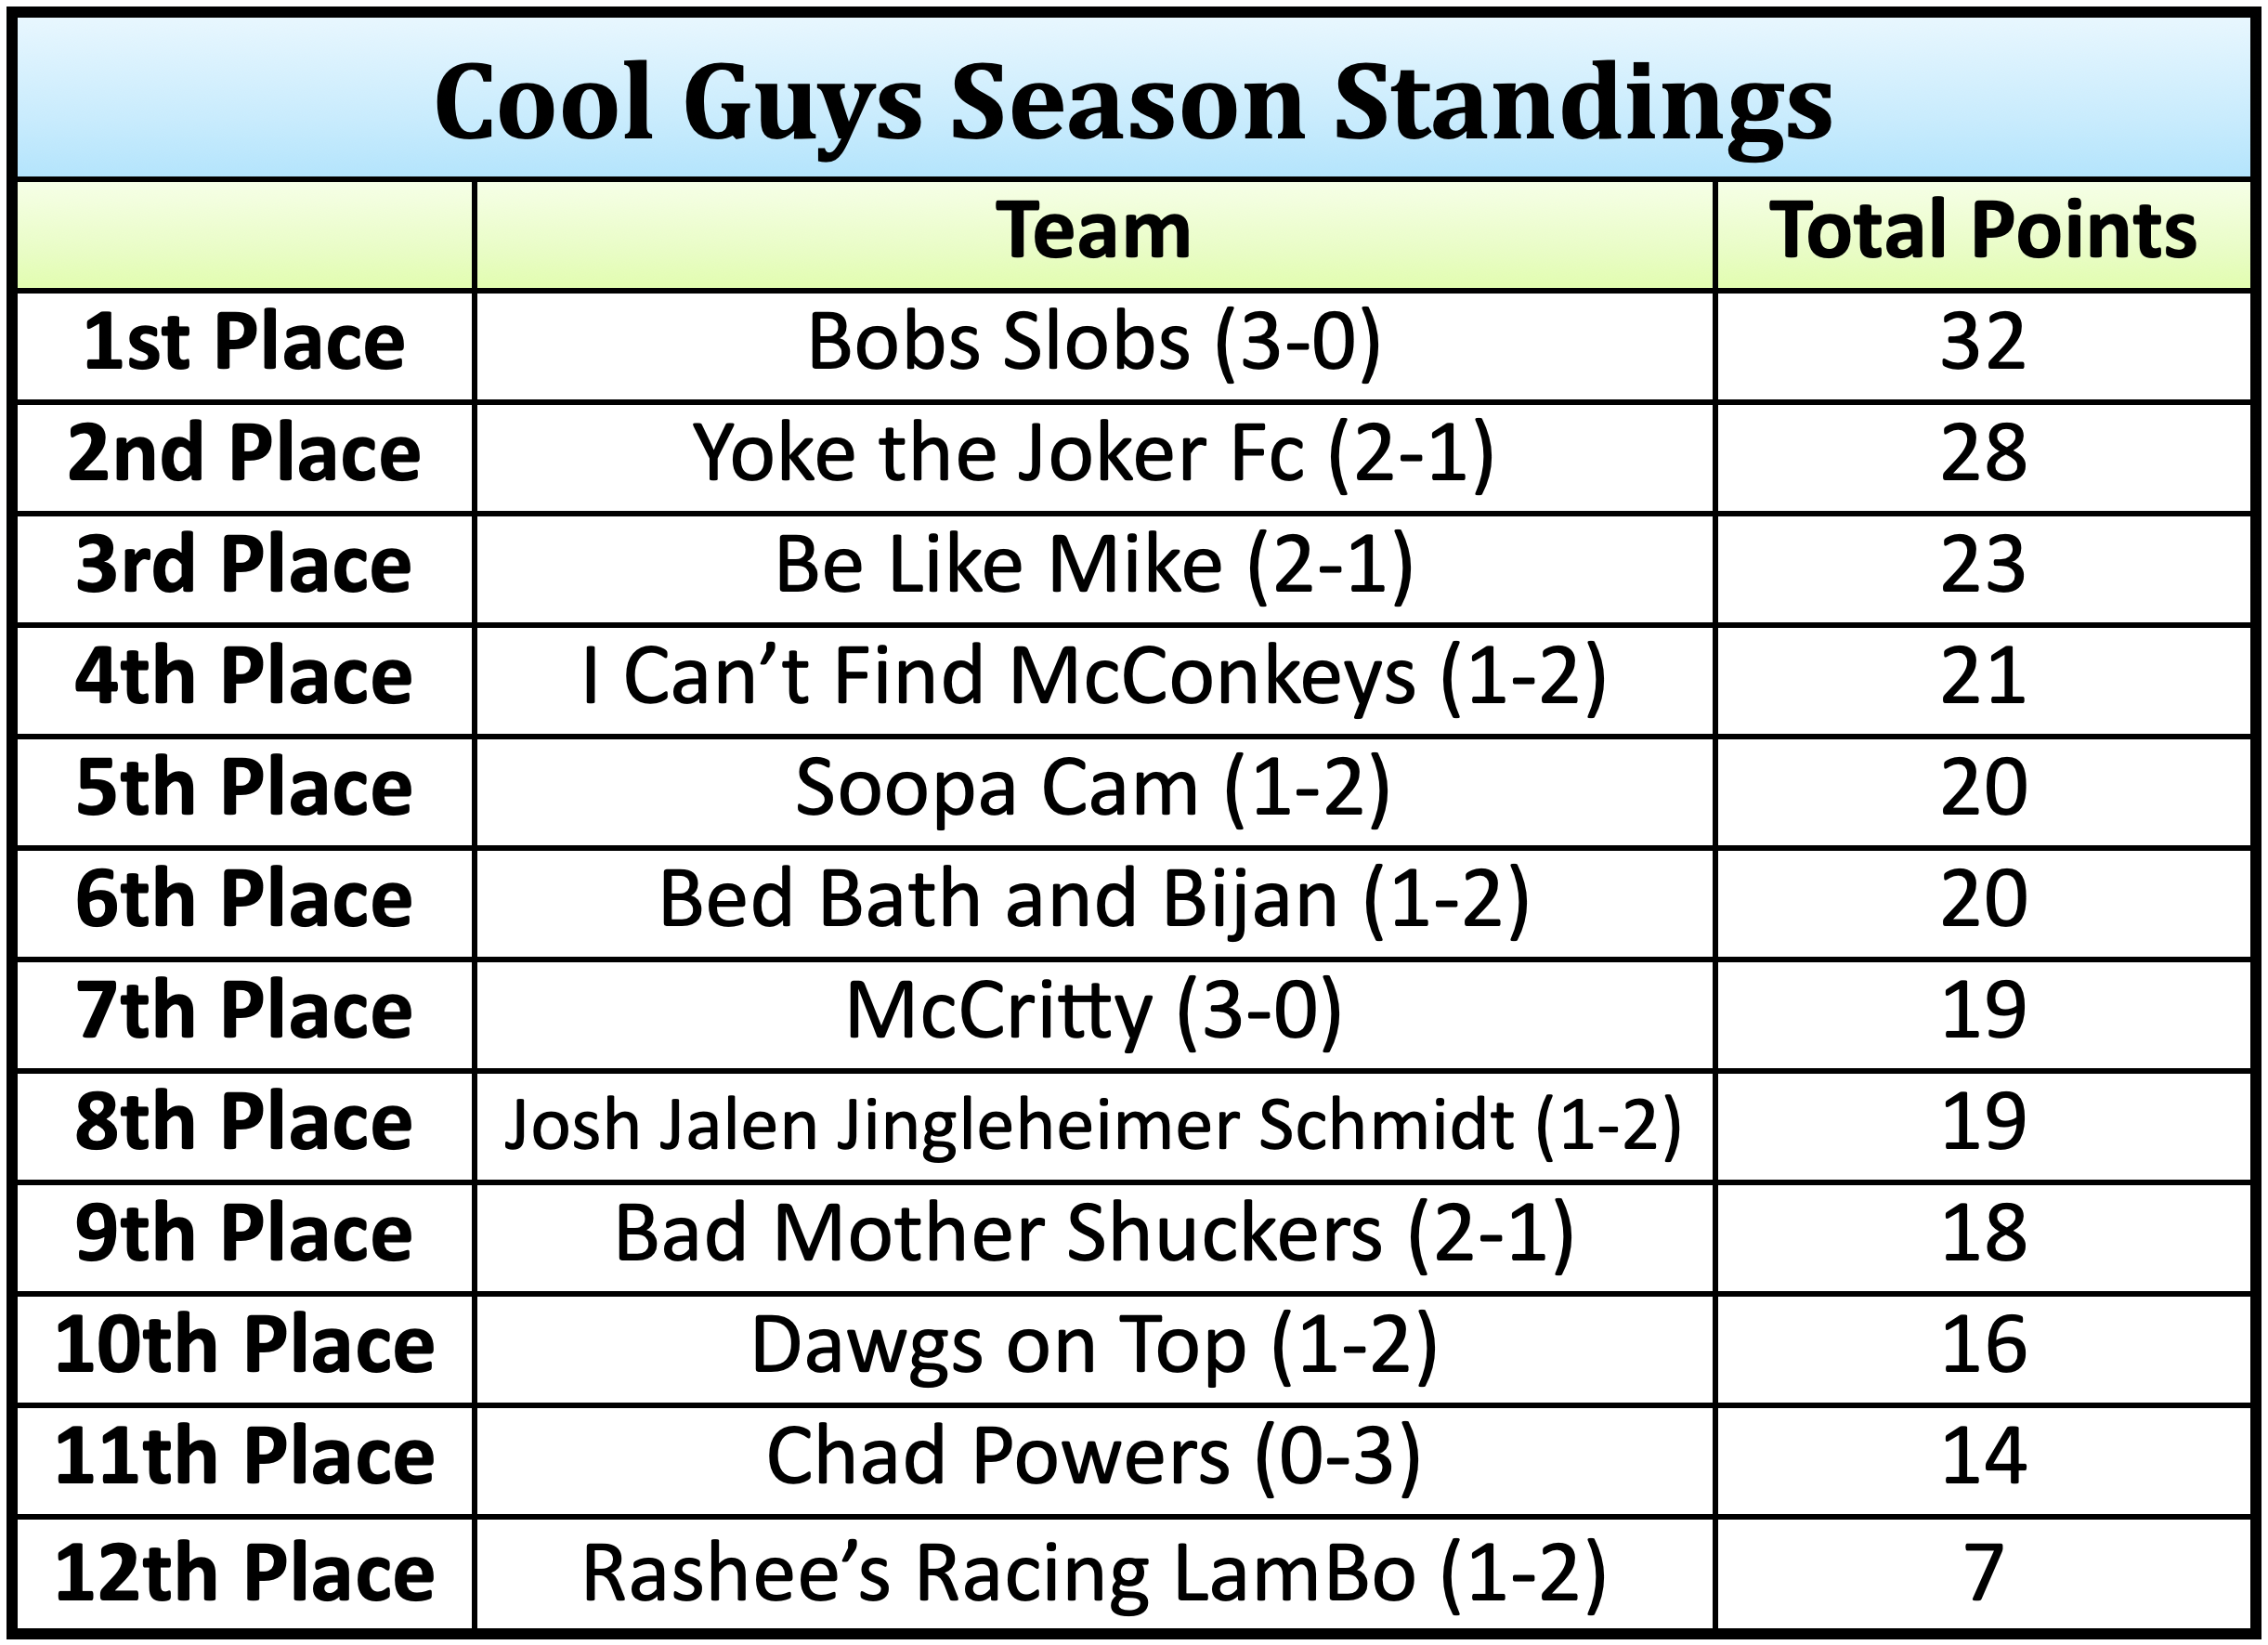Screen dimensions: 2268x1645
Task: Select the Dawgs on Top cell
Action: click(1093, 1346)
